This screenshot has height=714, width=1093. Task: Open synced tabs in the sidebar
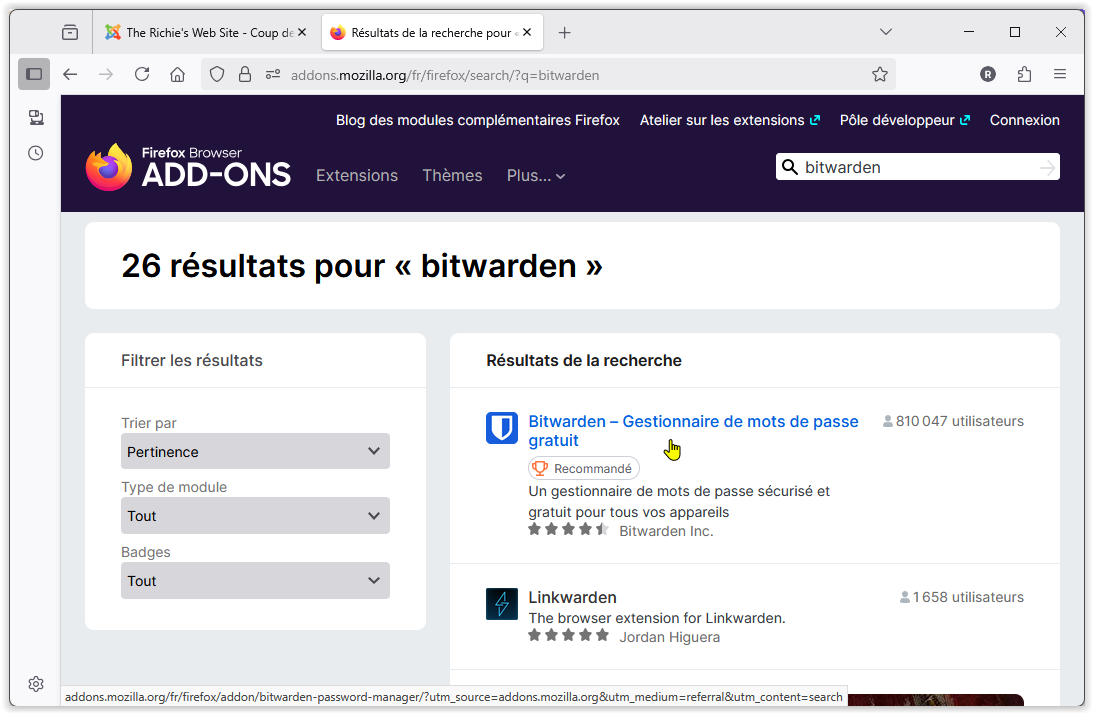[x=36, y=117]
